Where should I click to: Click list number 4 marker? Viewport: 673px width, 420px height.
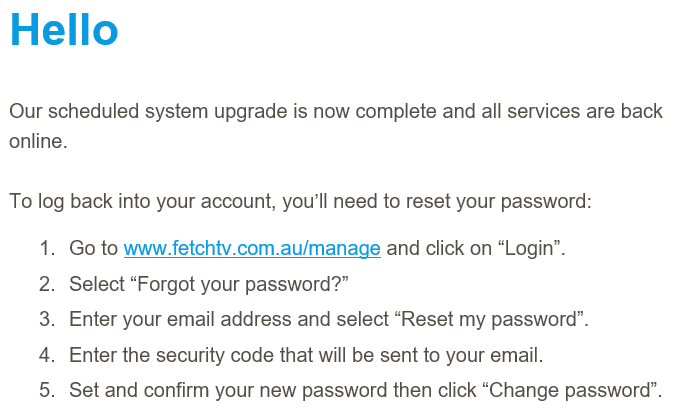(x=47, y=355)
